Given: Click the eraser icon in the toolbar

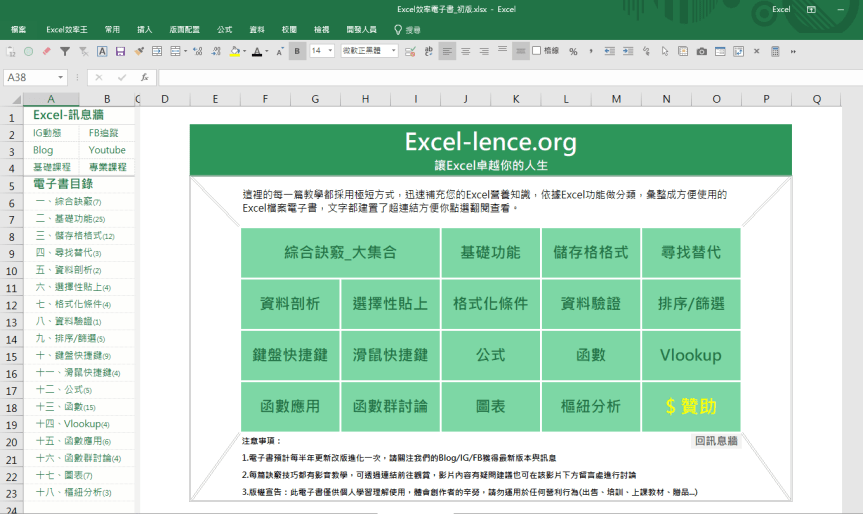Looking at the screenshot, I should (x=47, y=51).
